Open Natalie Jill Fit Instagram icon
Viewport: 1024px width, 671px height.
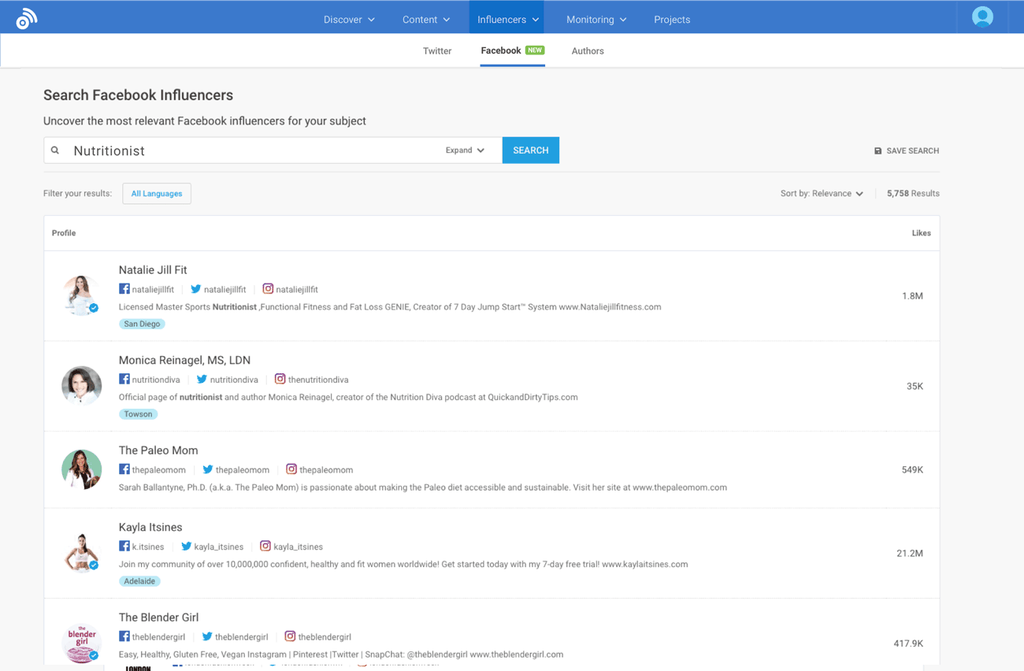[x=268, y=288]
